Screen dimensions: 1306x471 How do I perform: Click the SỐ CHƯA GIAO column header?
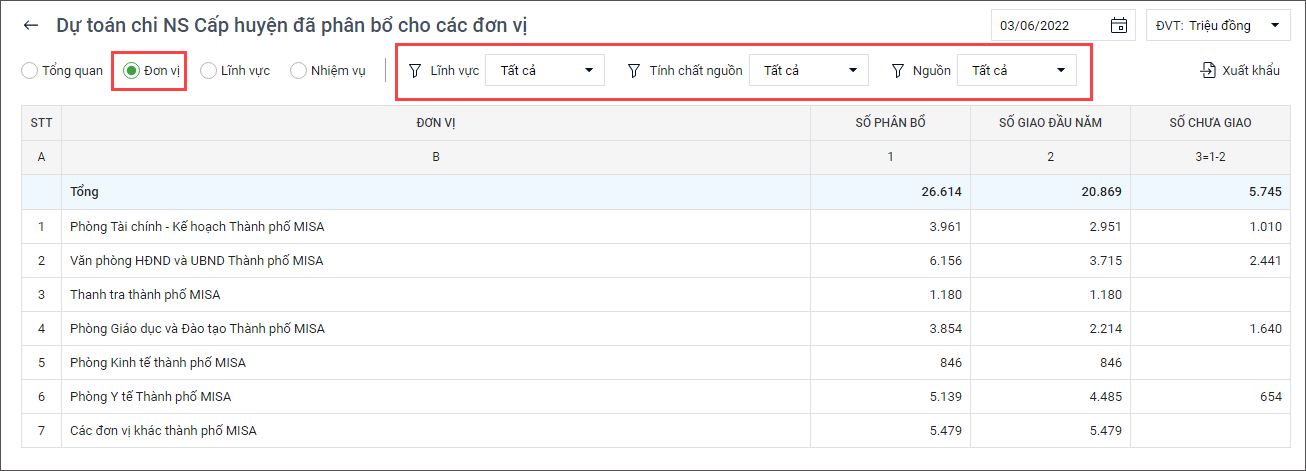point(1210,123)
